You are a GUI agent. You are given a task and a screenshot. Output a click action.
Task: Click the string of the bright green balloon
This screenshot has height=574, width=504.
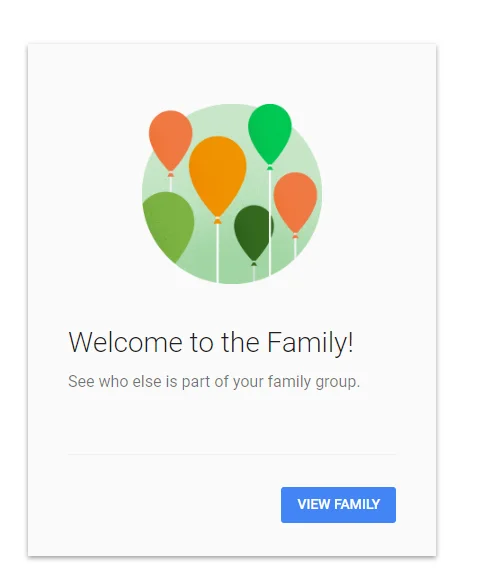click(270, 221)
